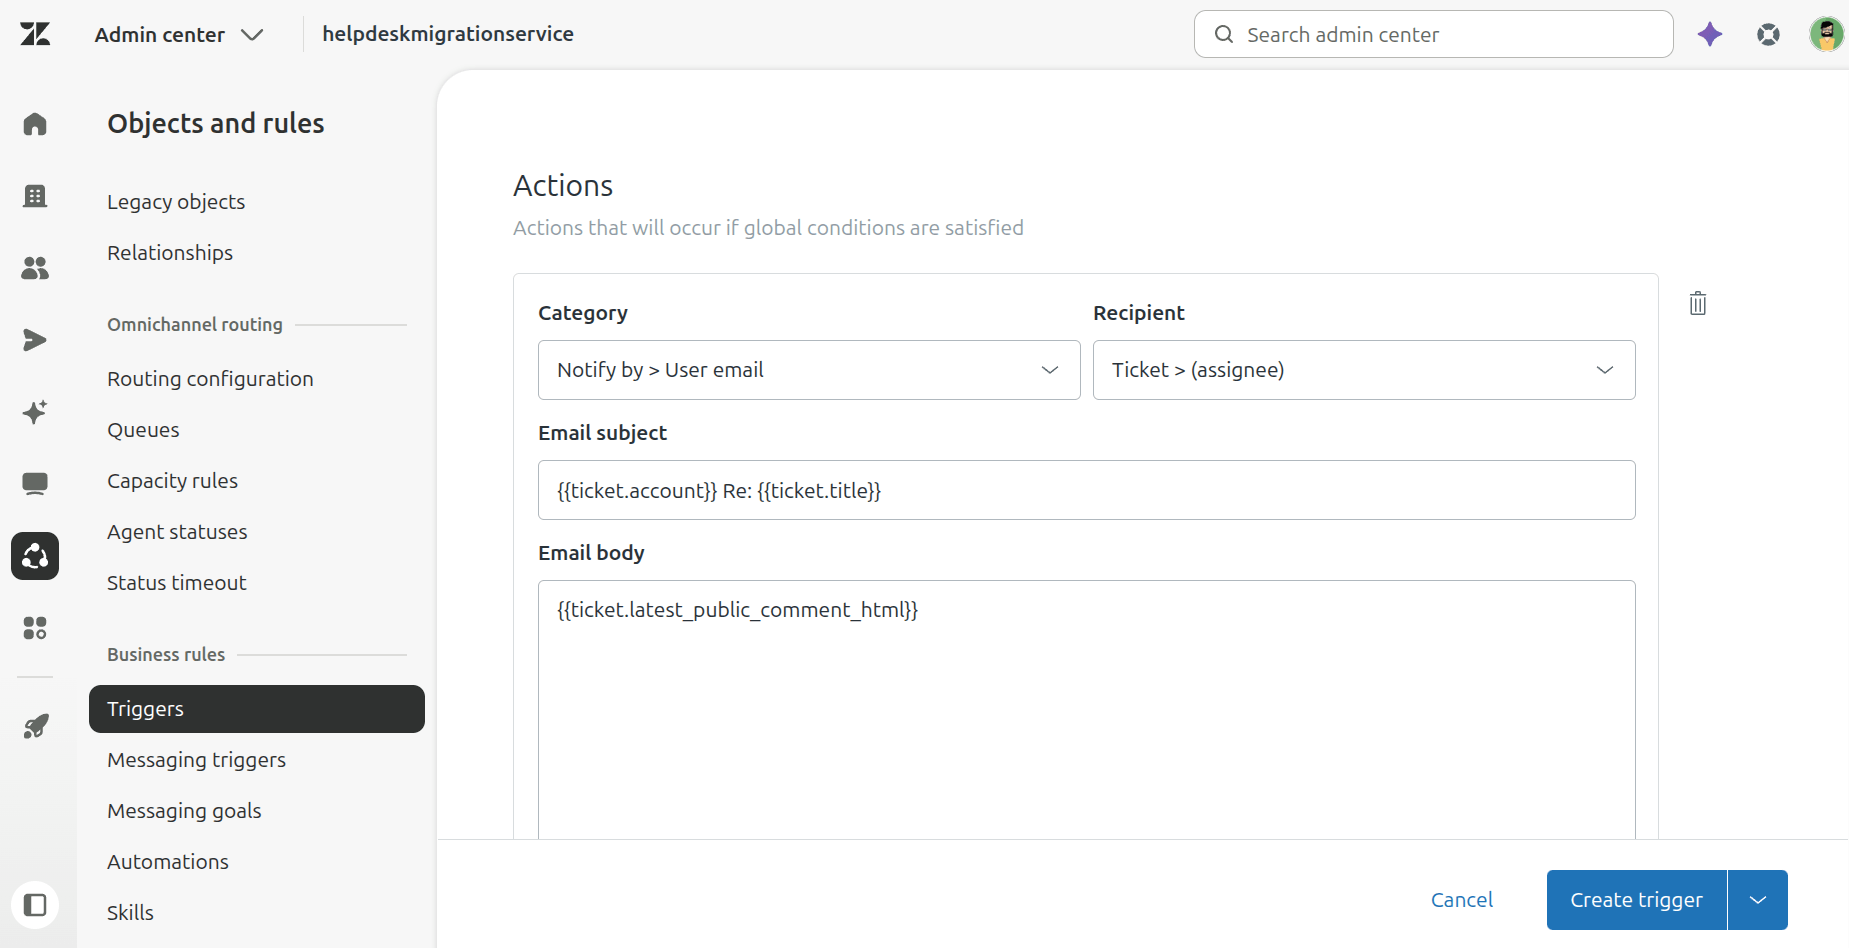Open the Account building icon
1849x948 pixels.
pyautogui.click(x=35, y=196)
